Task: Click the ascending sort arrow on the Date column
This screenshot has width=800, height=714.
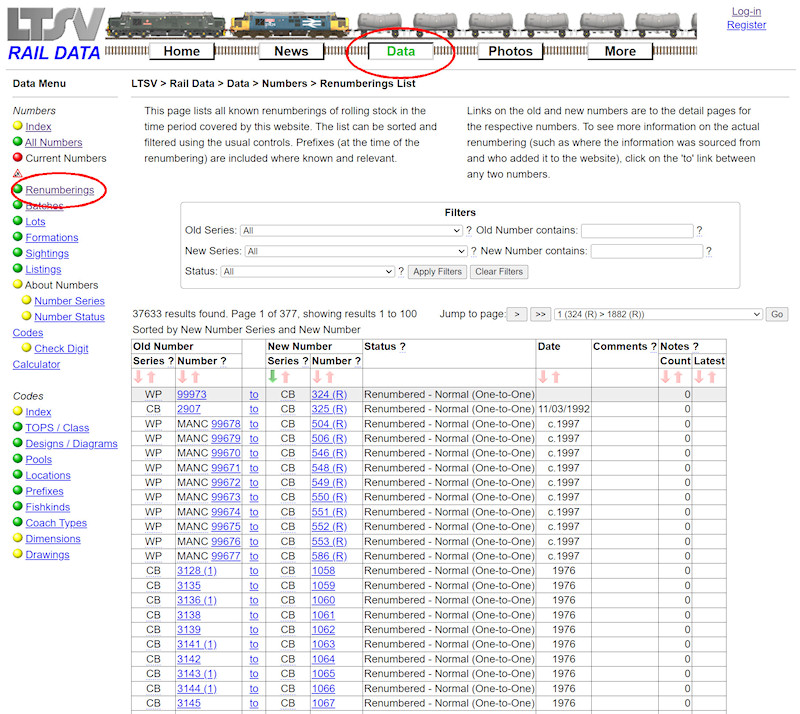Action: coord(556,378)
